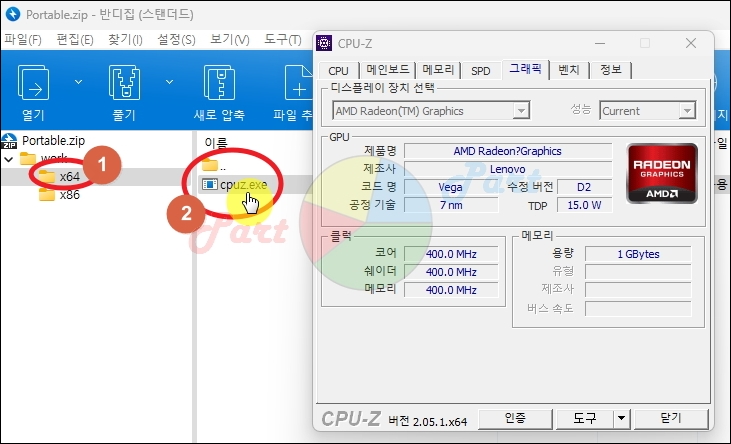Switch to the 정보 tab
This screenshot has width=731, height=444.
611,70
